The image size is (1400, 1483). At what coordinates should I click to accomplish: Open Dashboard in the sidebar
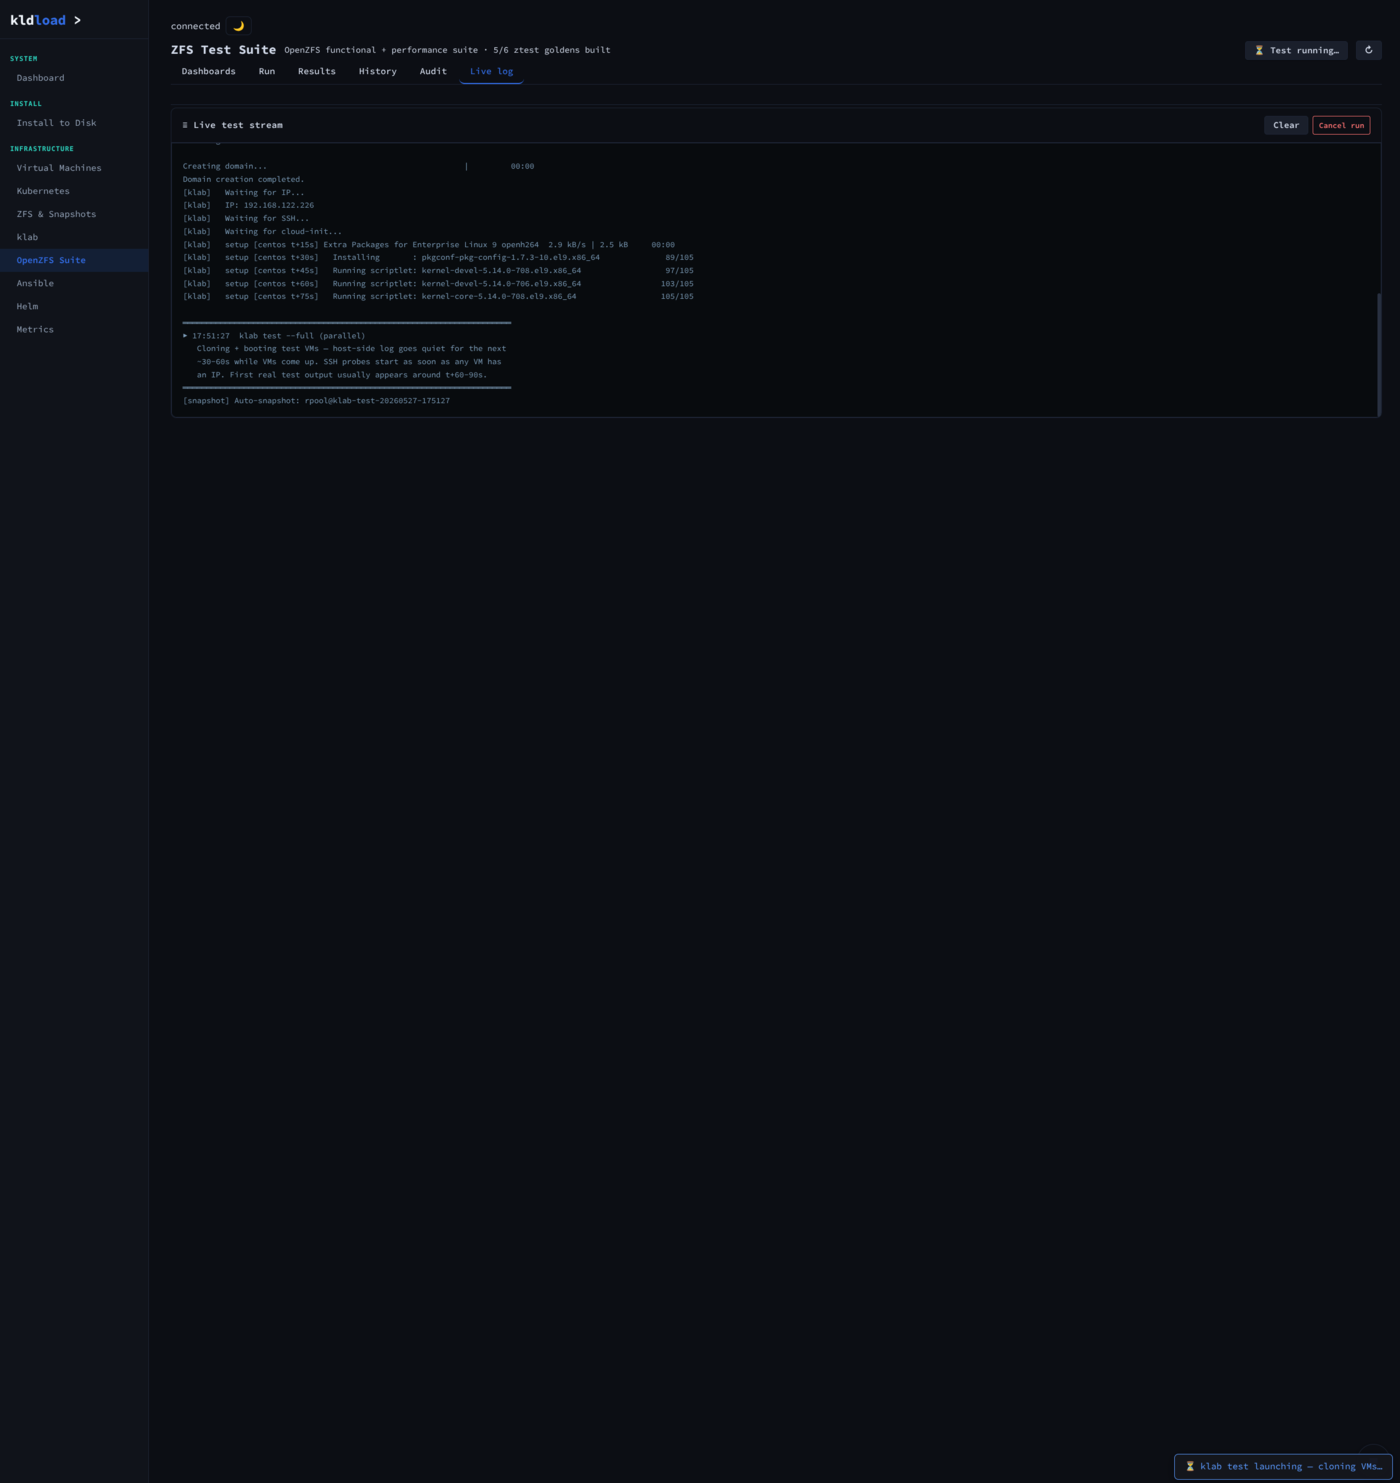click(x=74, y=78)
